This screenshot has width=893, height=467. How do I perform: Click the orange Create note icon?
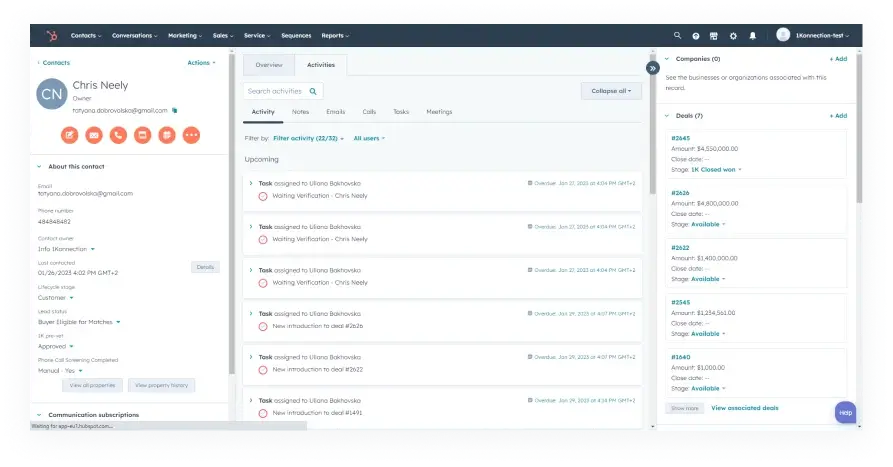tap(69, 135)
